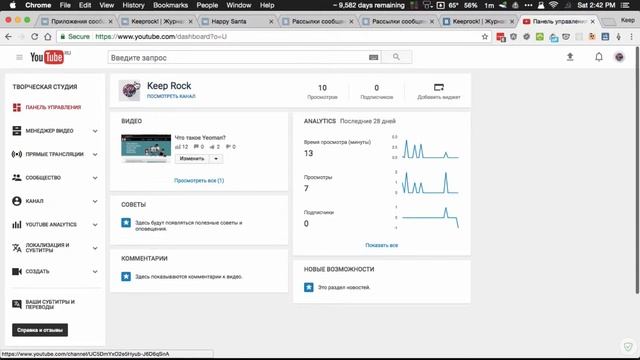640x360 pixels.
Task: Click the star icon in the Советы widget
Action: 126,222
